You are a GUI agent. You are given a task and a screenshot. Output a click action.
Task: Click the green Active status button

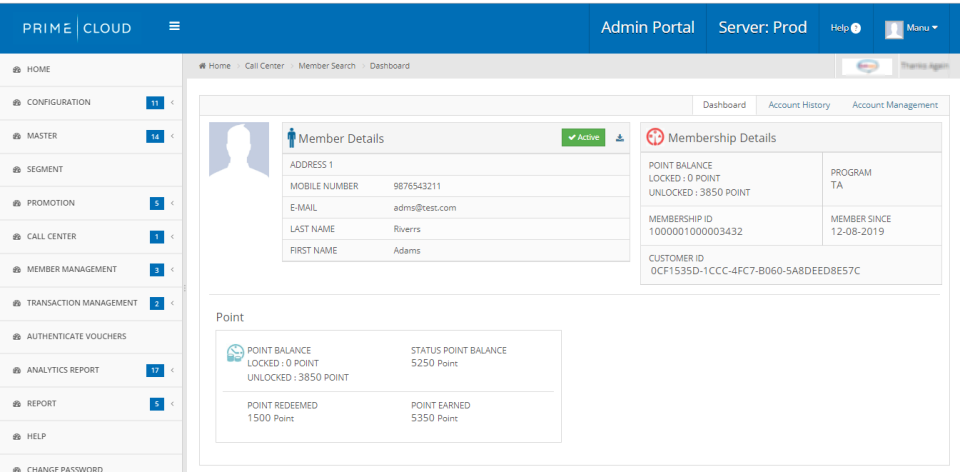point(583,138)
